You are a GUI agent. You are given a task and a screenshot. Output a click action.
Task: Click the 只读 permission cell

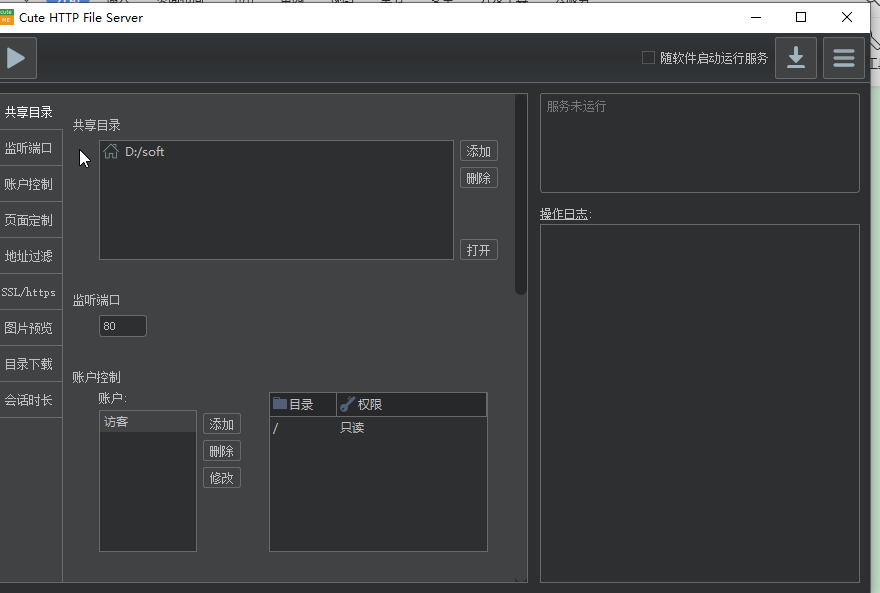click(x=411, y=428)
